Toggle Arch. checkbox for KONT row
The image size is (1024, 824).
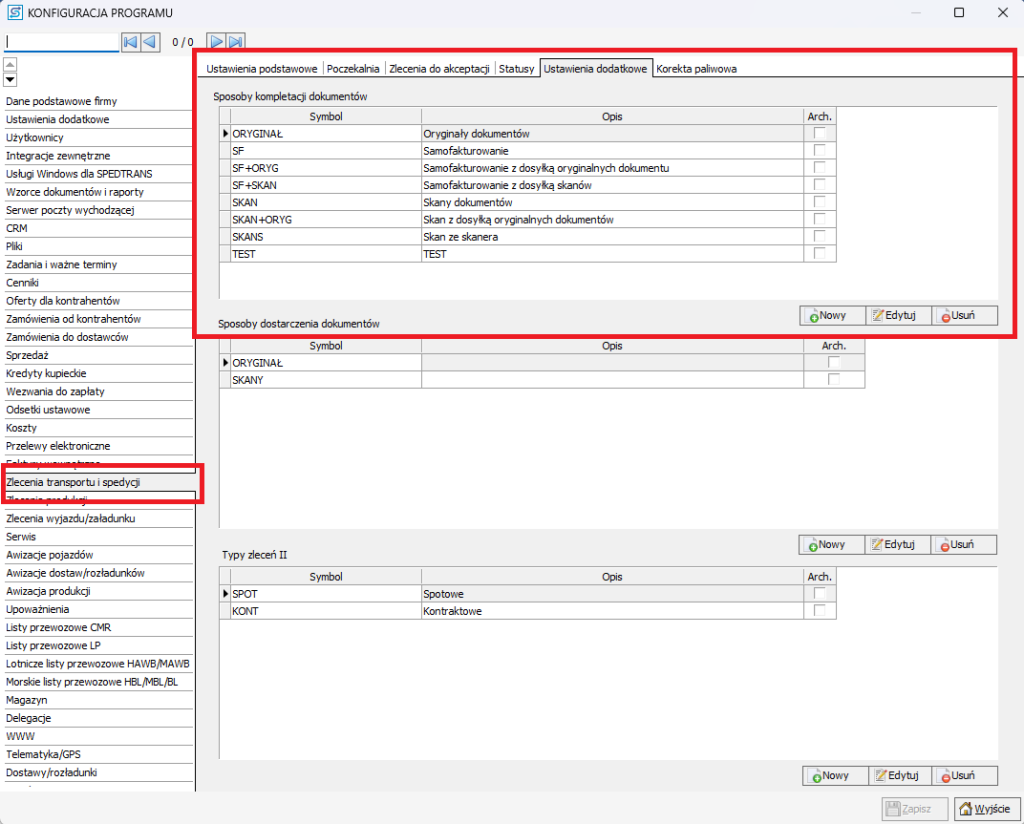820,610
